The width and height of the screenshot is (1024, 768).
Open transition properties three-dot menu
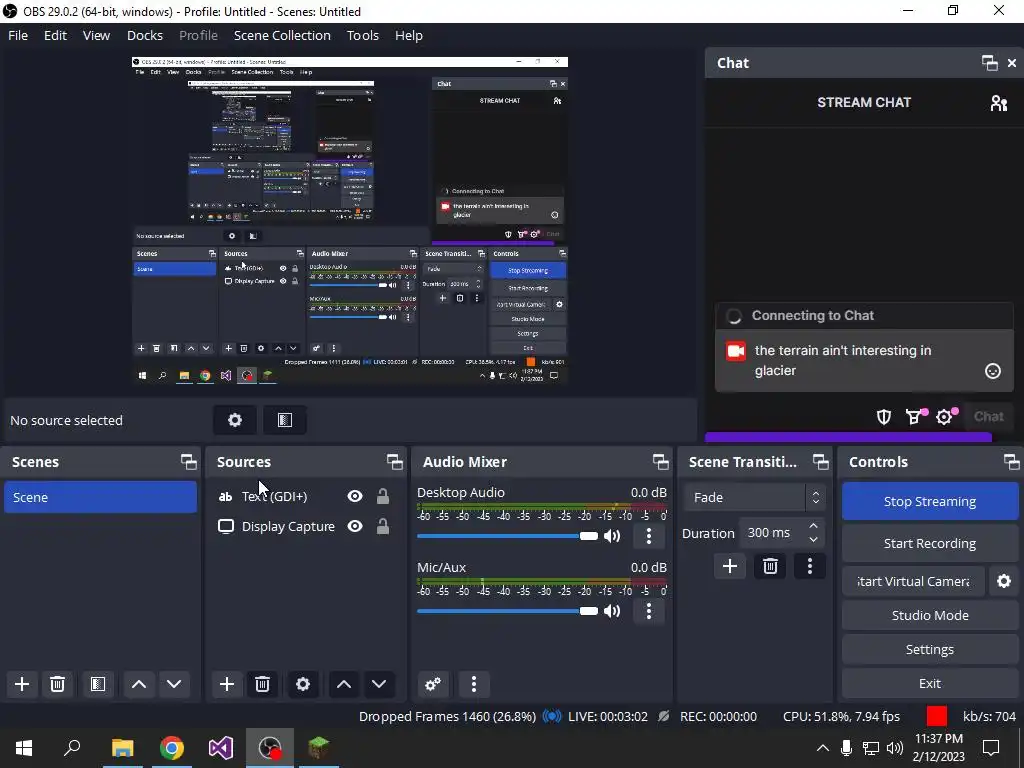click(x=810, y=566)
